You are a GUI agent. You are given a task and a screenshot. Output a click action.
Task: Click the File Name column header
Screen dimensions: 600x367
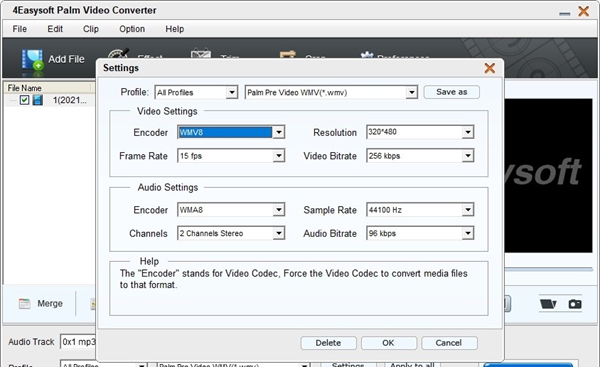[49, 88]
